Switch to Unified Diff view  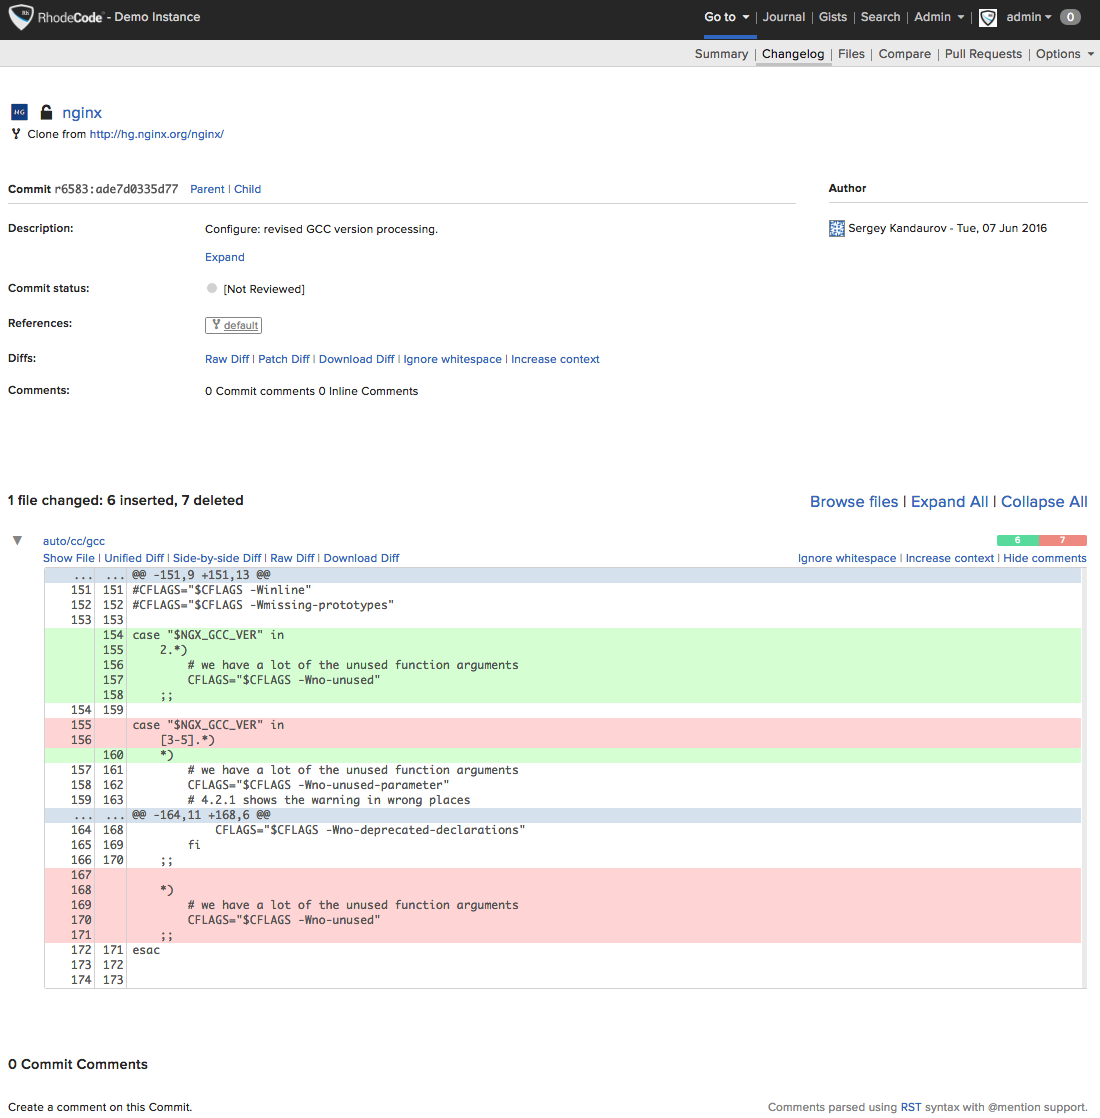coord(134,558)
